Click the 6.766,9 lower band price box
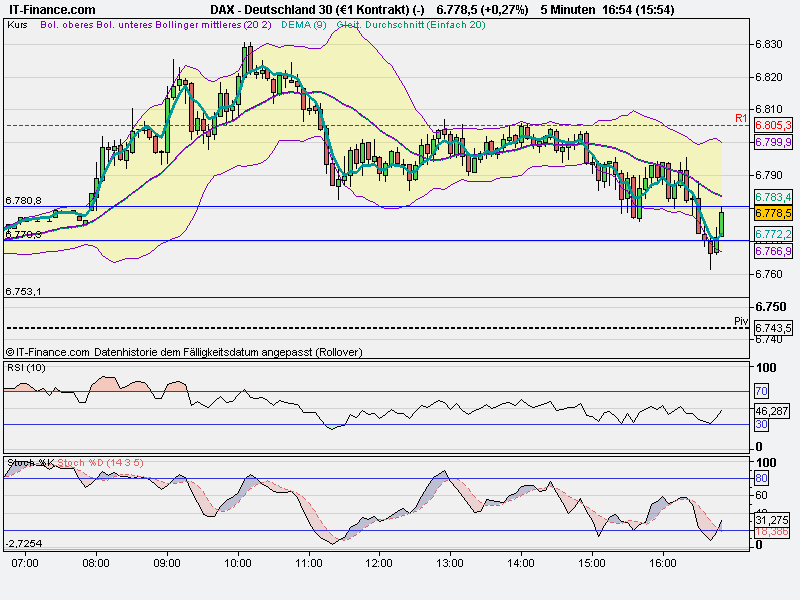This screenshot has height=600, width=800. pyautogui.click(x=771, y=251)
